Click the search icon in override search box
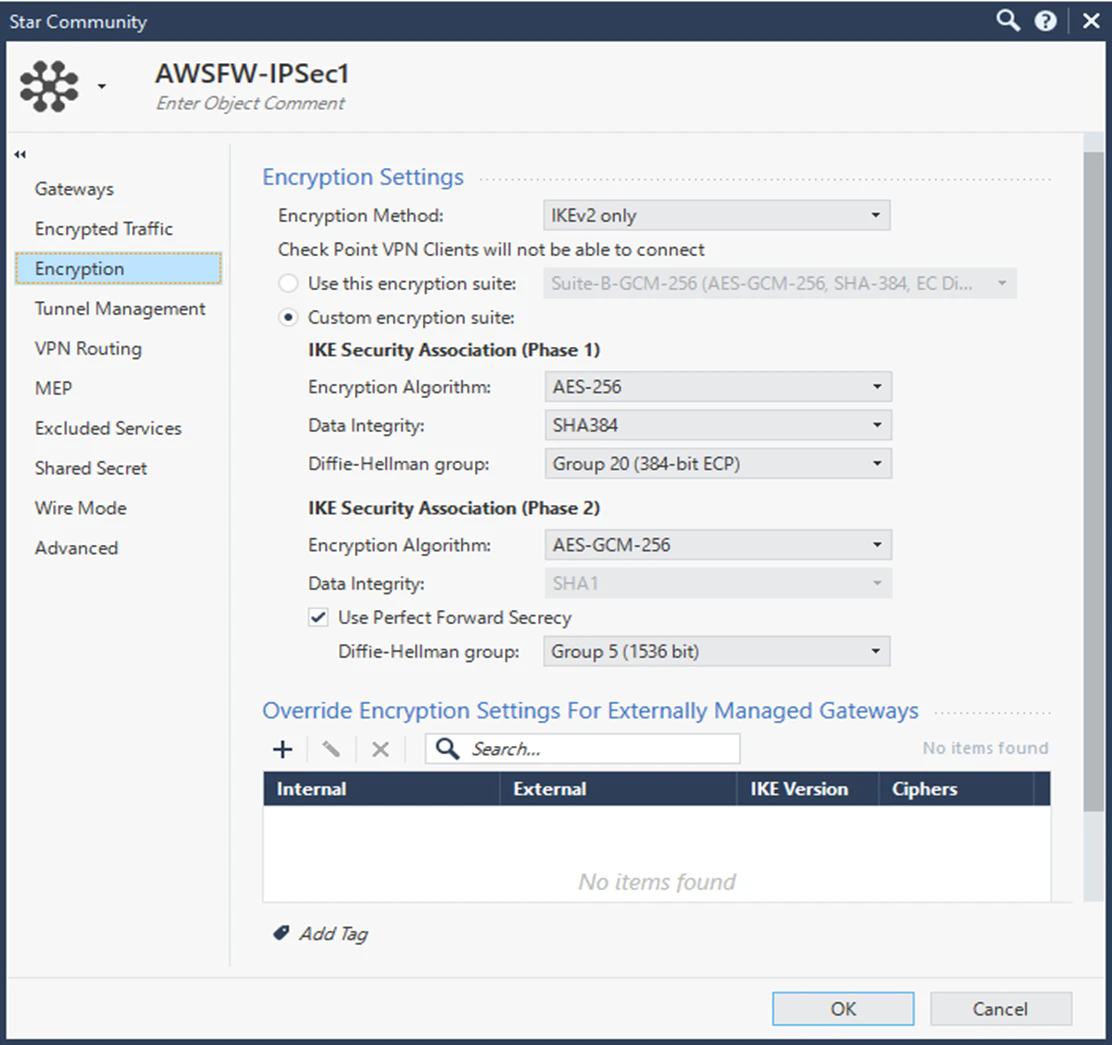The image size is (1112, 1045). (447, 749)
